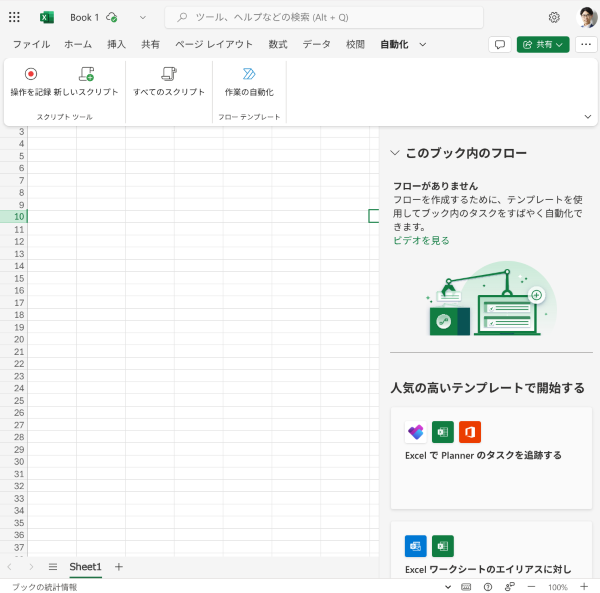Select the 自動化 tab

(394, 45)
